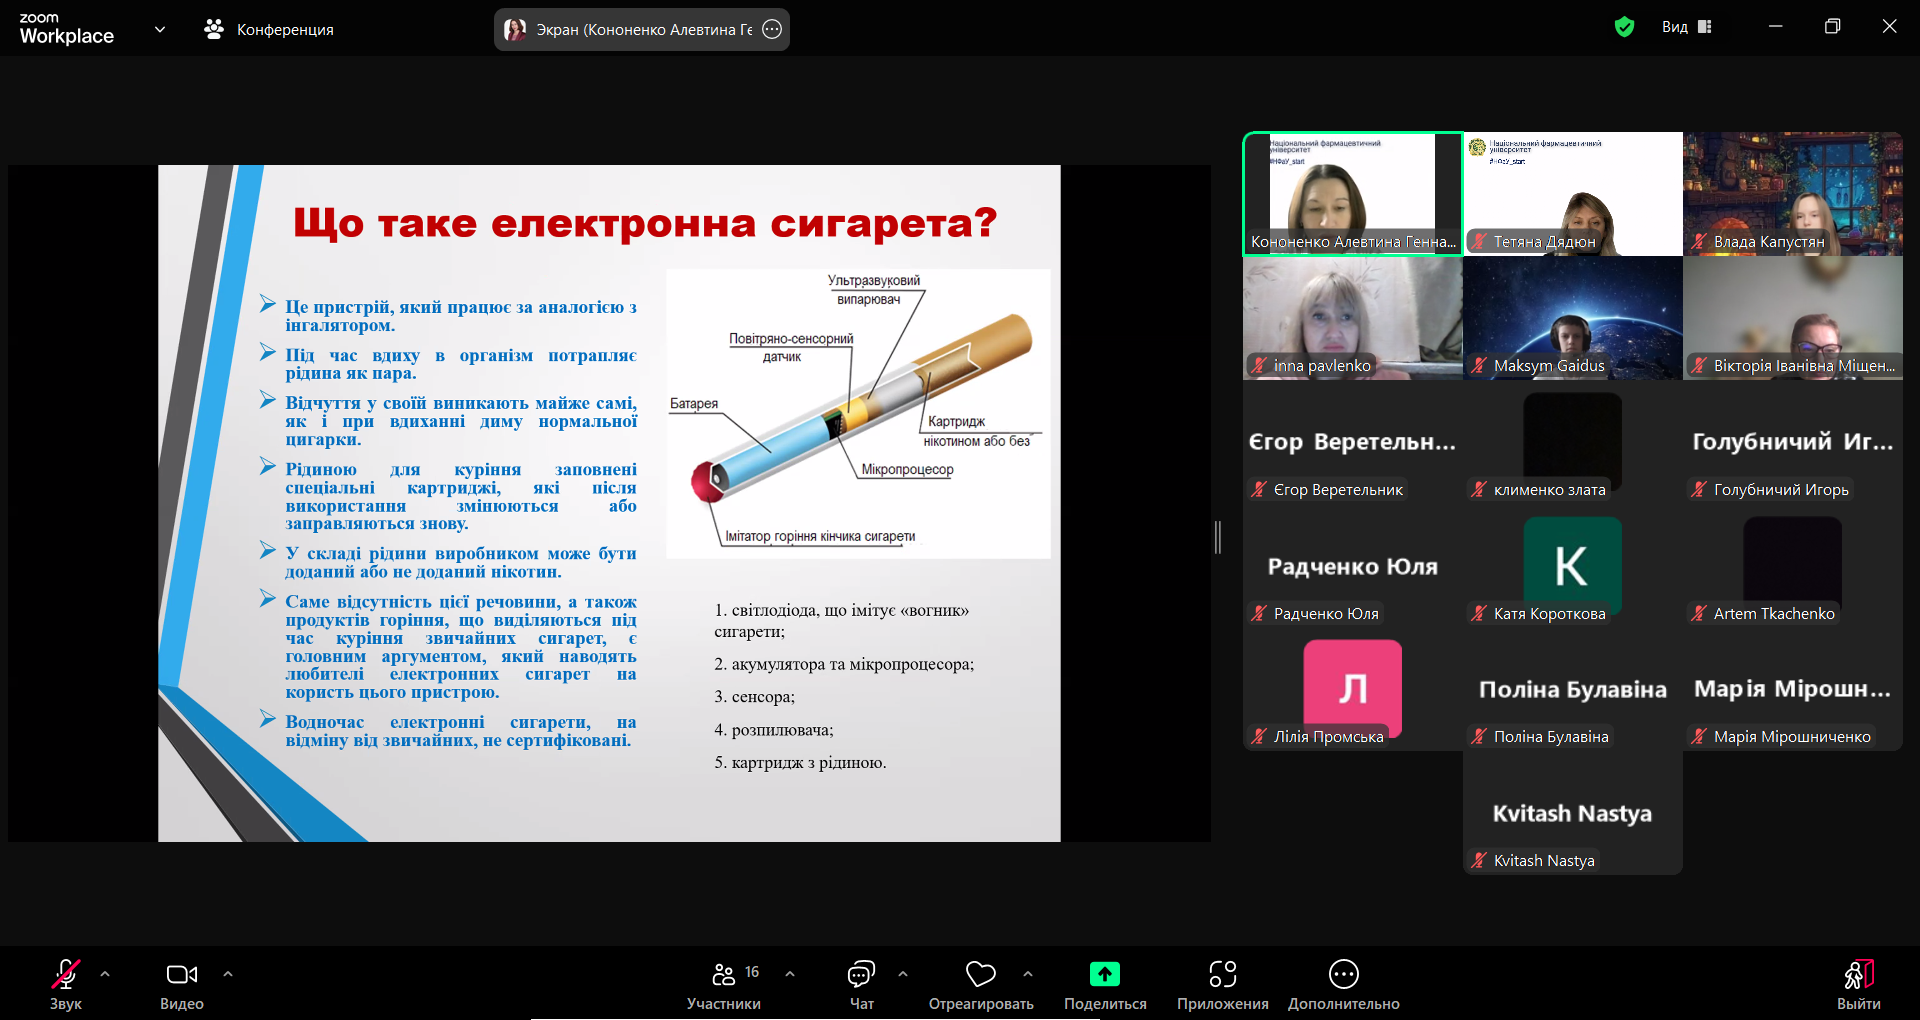This screenshot has width=1920, height=1020.
Task: Start screen sharing with Поделиться
Action: 1105,985
